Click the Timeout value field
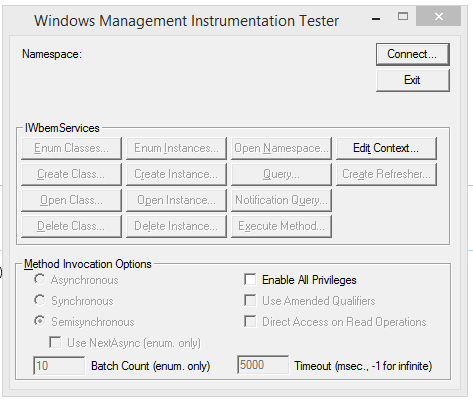The image size is (473, 403). [x=263, y=365]
